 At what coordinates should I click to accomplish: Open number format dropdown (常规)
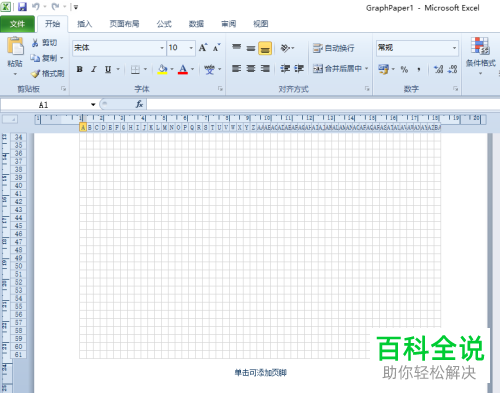454,48
